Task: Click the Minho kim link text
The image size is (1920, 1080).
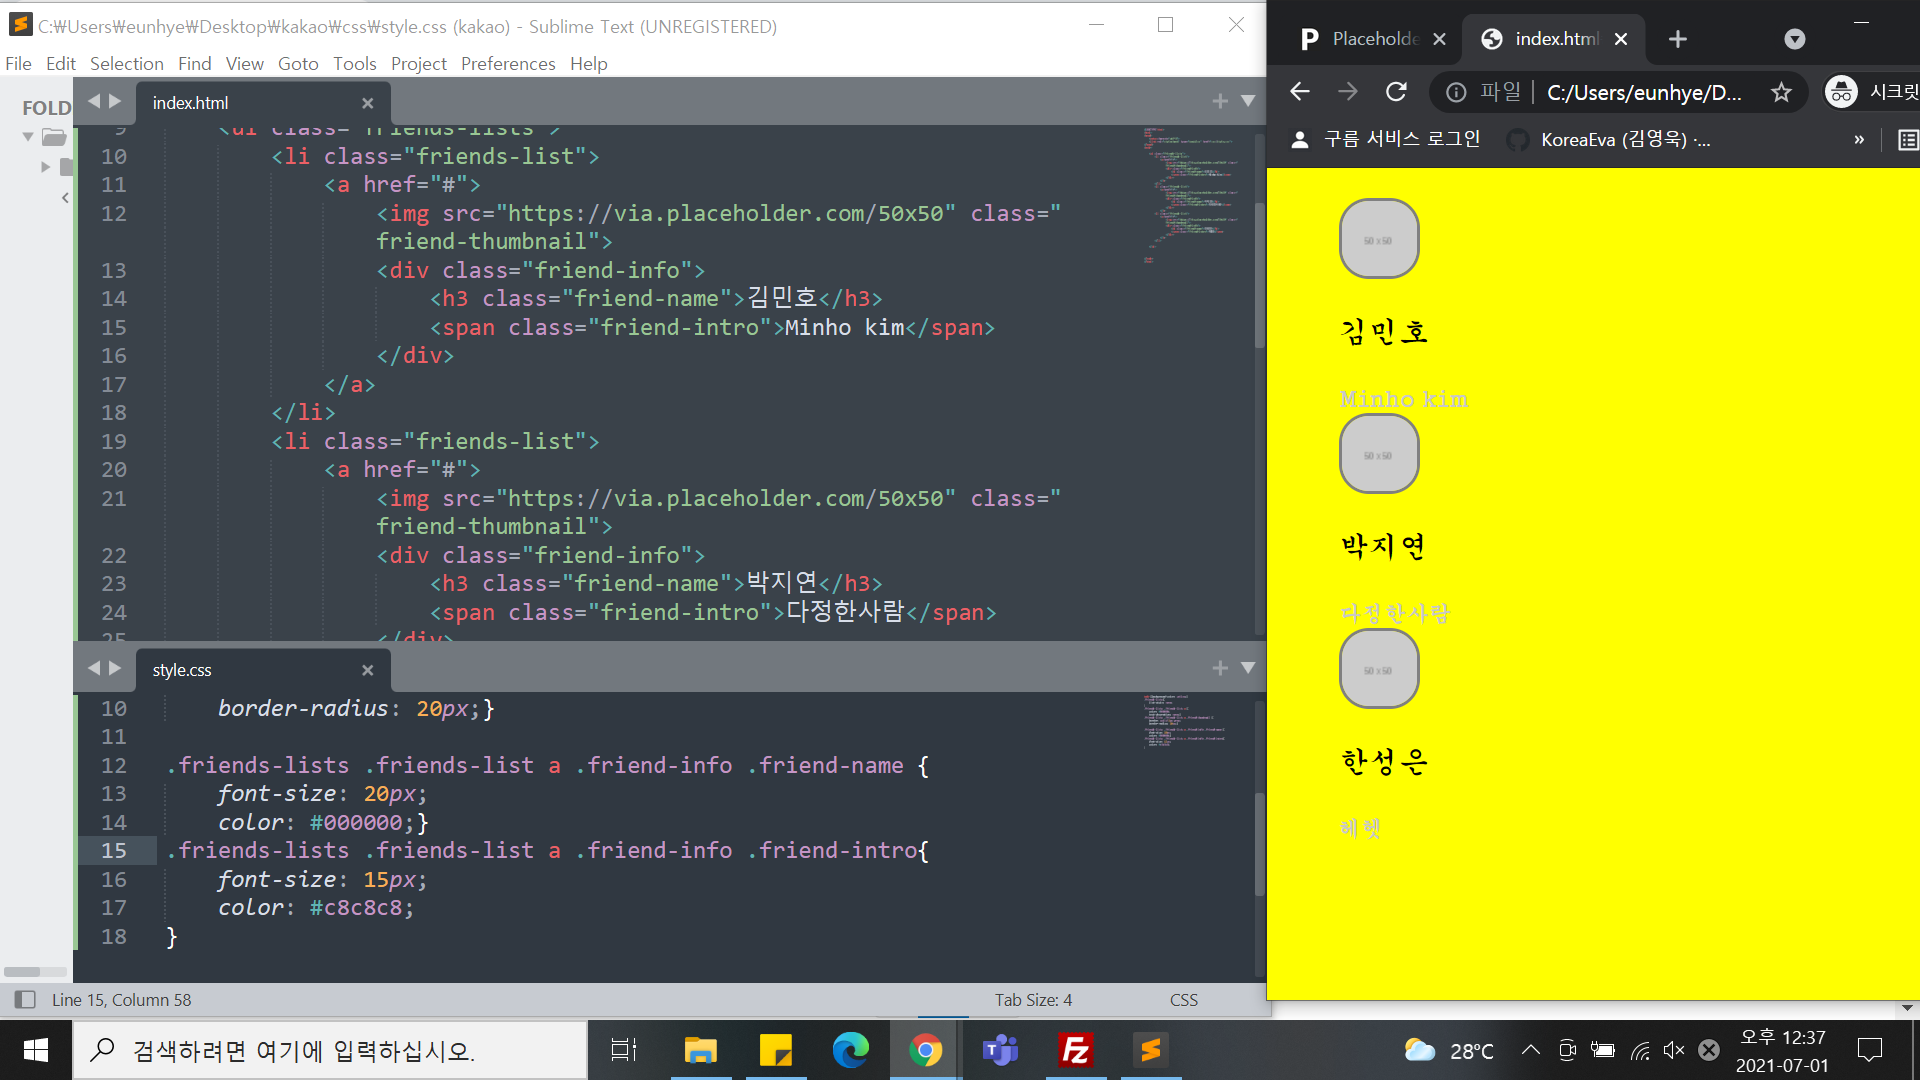Action: click(x=1403, y=399)
